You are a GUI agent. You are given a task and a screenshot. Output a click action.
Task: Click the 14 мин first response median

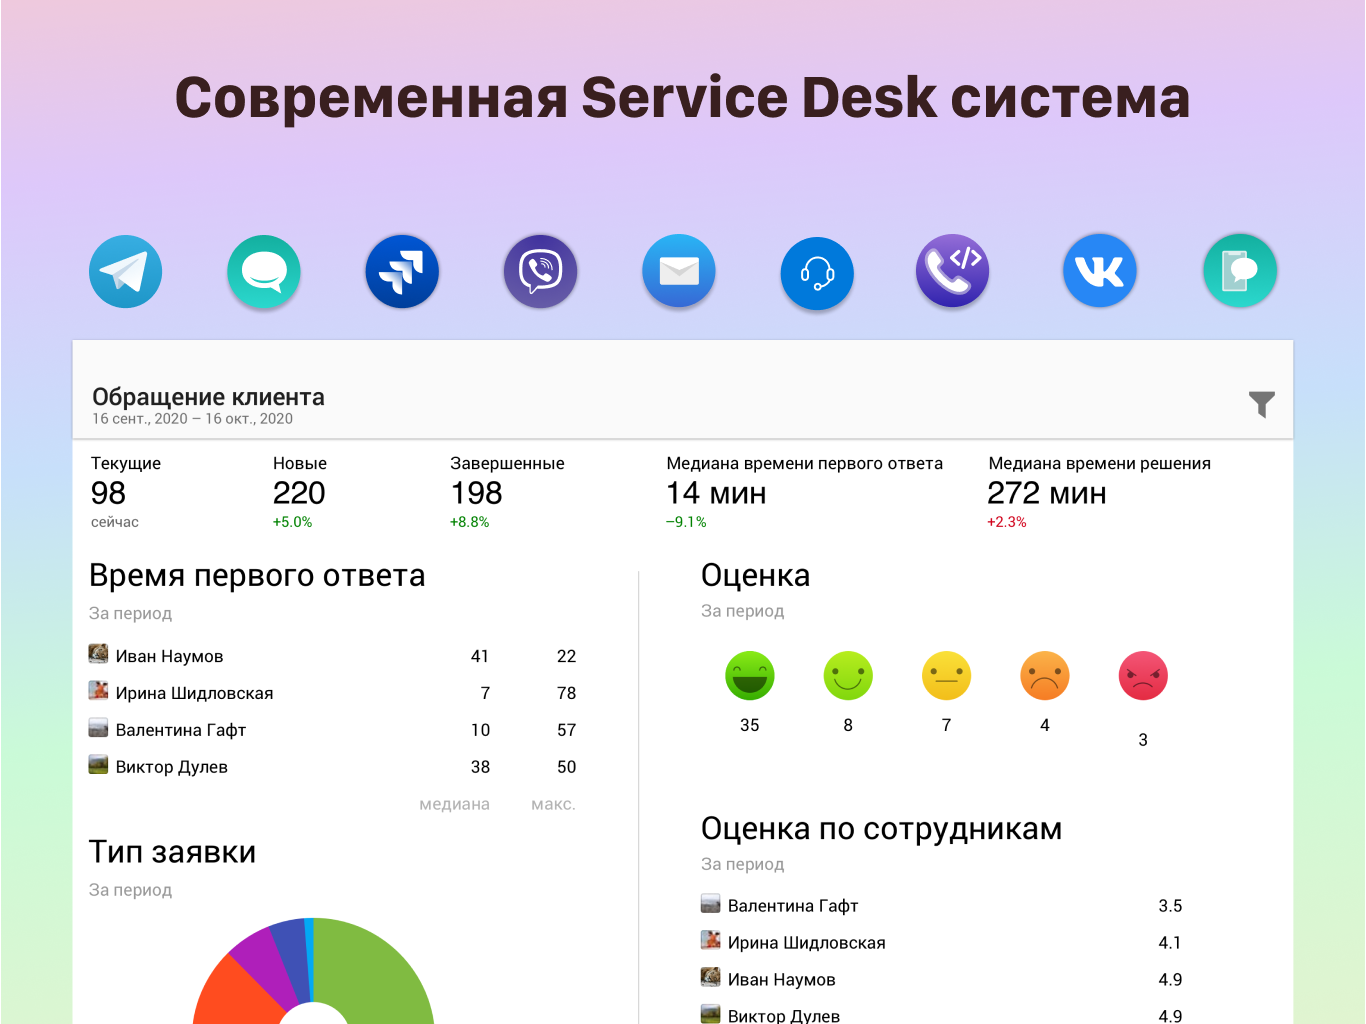coord(716,493)
